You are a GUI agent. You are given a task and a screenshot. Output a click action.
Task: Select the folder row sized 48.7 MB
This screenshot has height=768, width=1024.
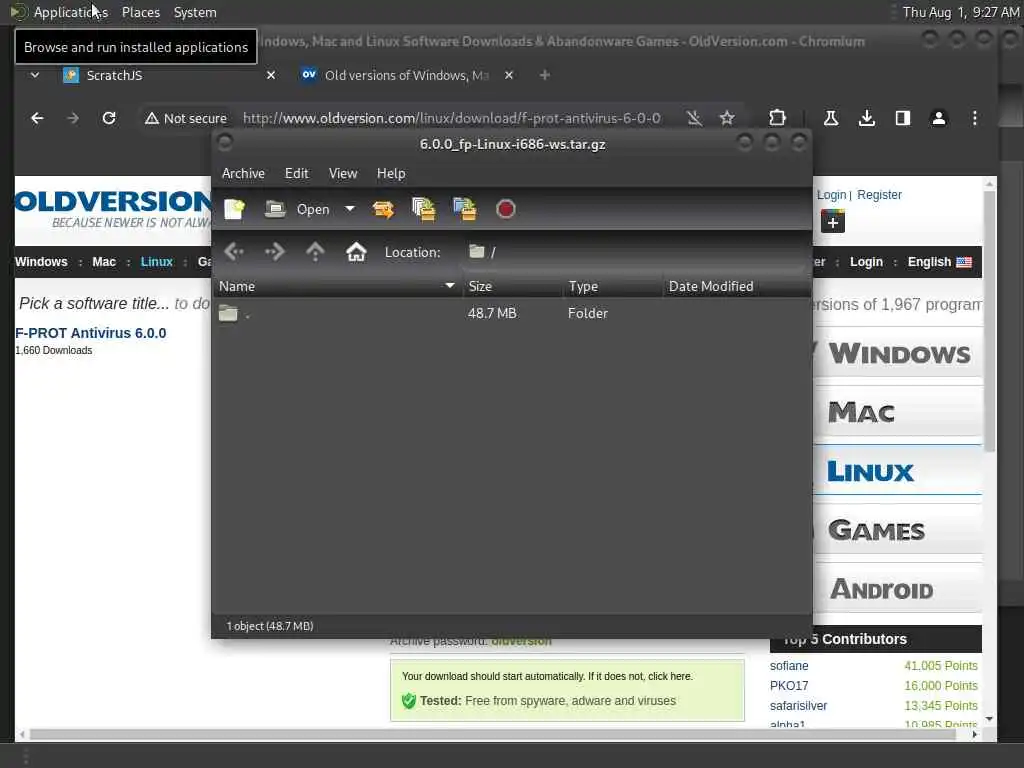click(512, 313)
